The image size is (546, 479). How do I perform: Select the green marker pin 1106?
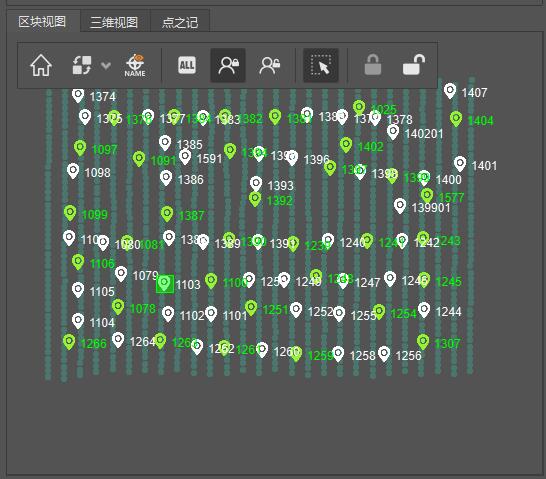point(78,262)
